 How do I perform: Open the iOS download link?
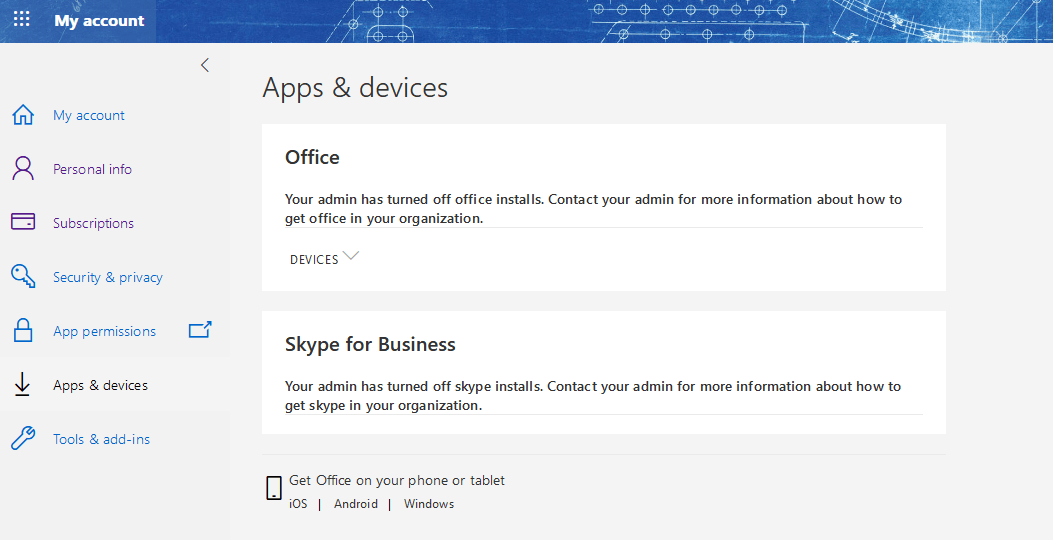point(298,504)
